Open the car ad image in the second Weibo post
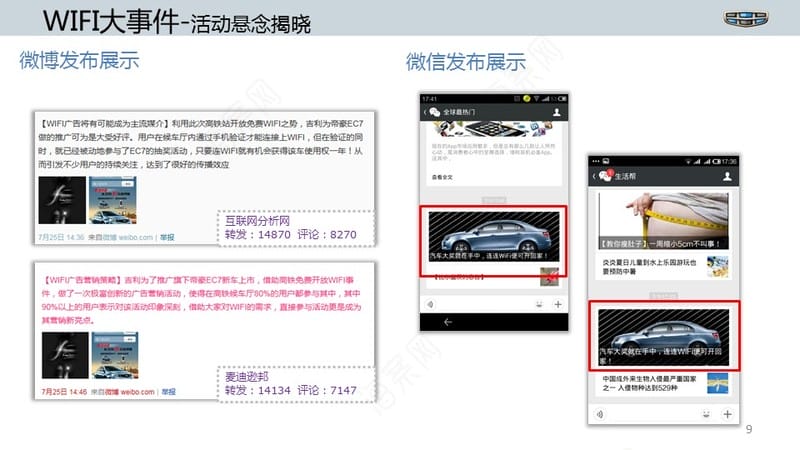The height and width of the screenshot is (450, 800). (115, 356)
